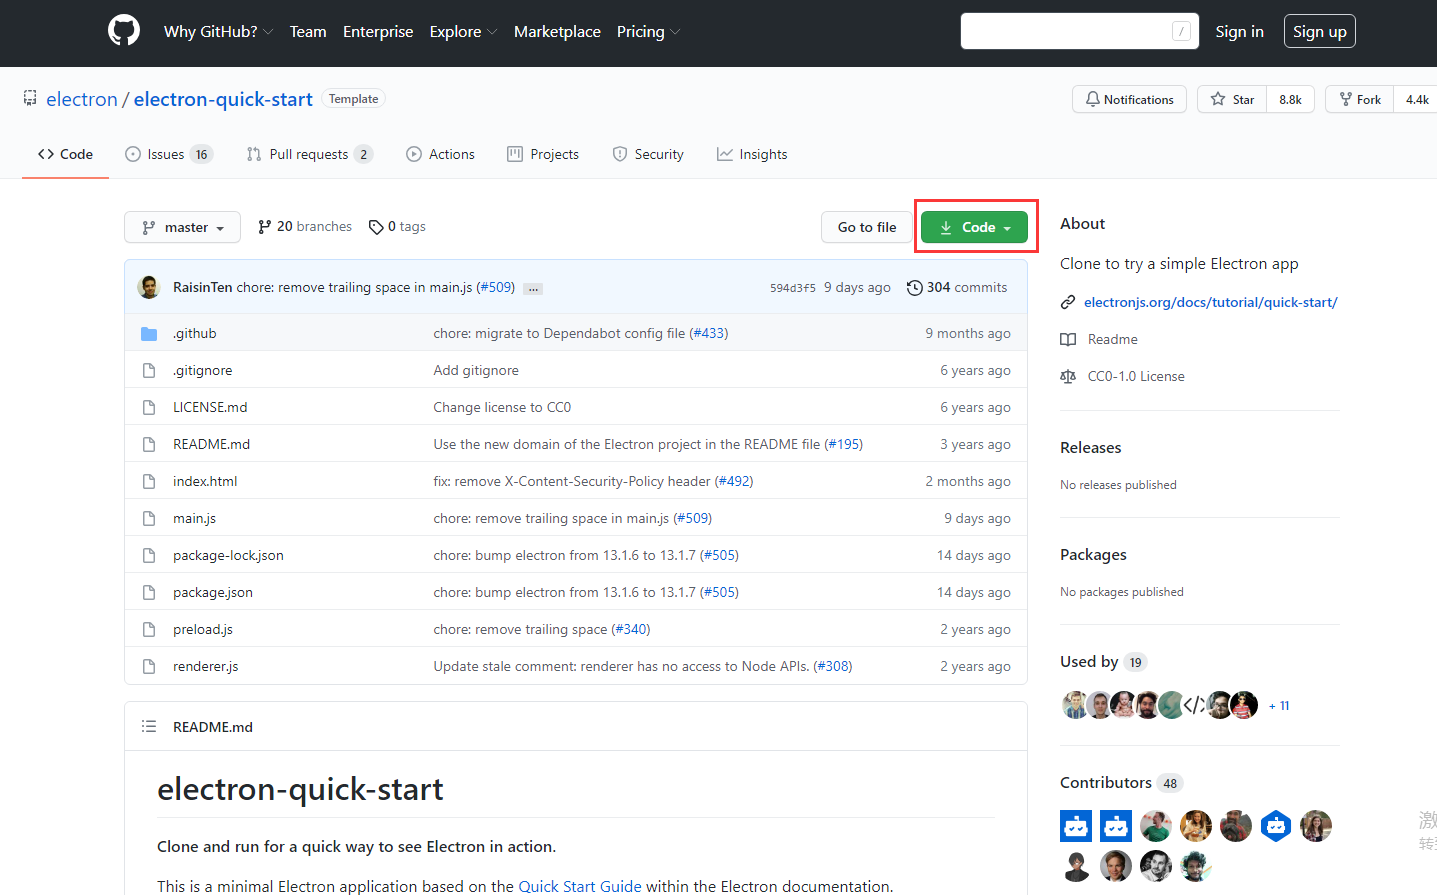Viewport: 1437px width, 895px height.
Task: Open the Security tab
Action: coord(648,154)
